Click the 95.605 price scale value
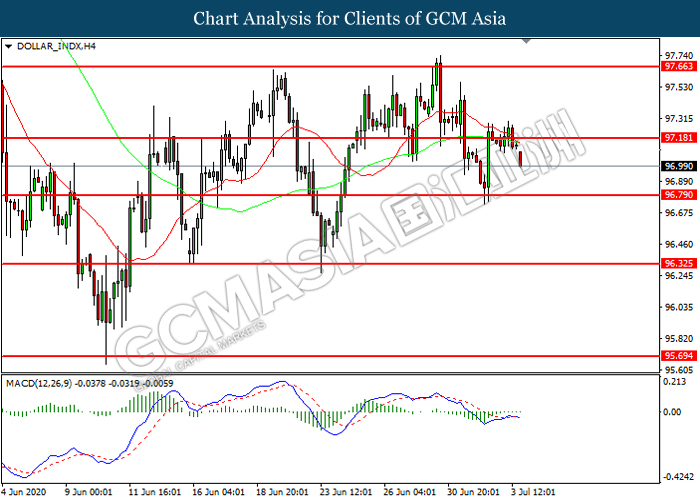The height and width of the screenshot is (500, 700). 679,370
